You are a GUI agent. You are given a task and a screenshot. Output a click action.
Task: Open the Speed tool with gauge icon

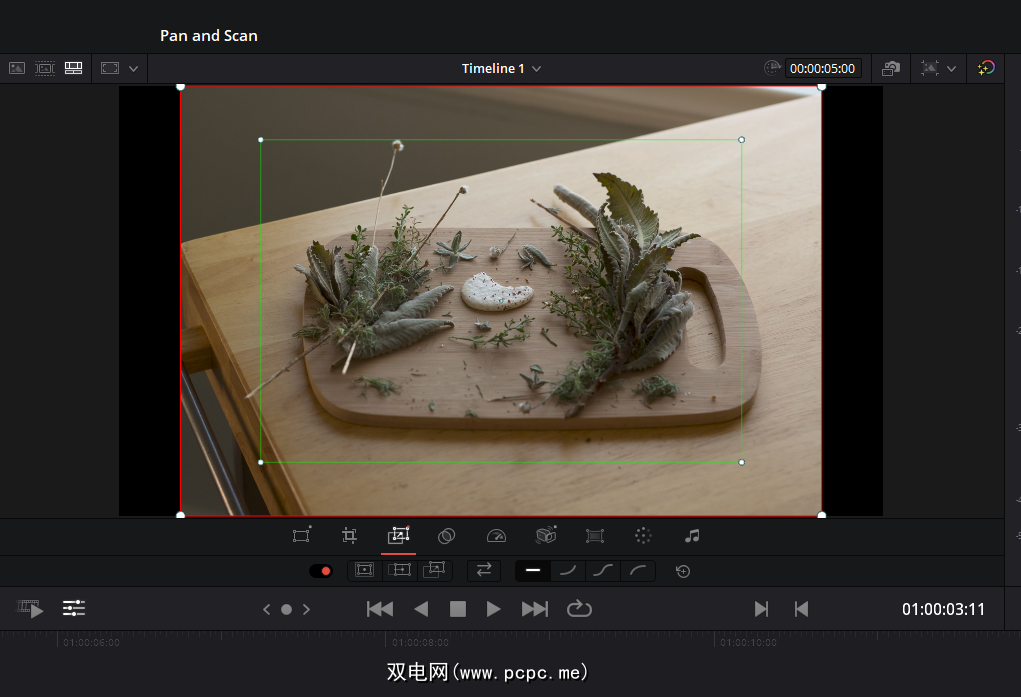click(497, 536)
